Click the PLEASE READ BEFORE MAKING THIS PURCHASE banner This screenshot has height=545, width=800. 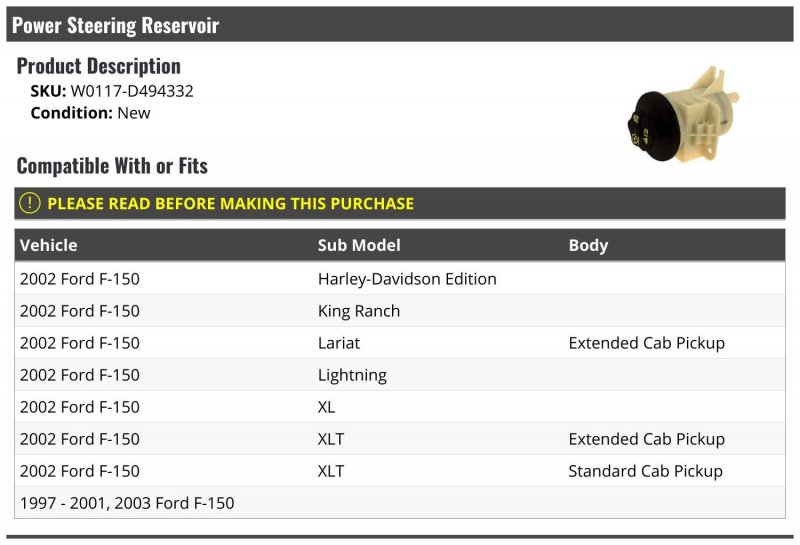(x=230, y=203)
